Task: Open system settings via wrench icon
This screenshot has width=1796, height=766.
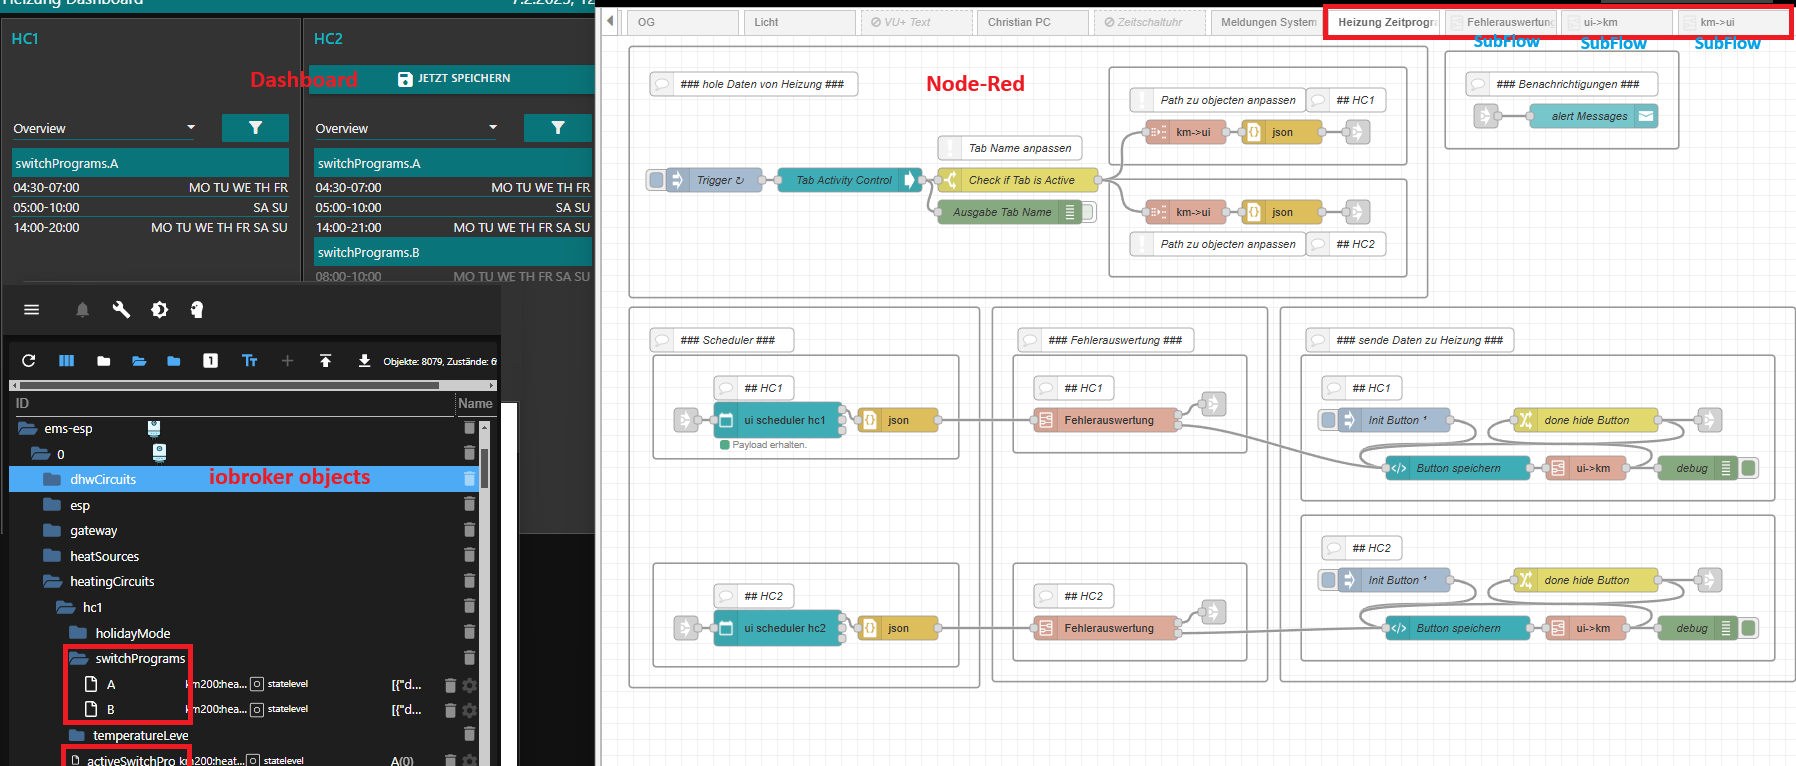Action: [121, 310]
